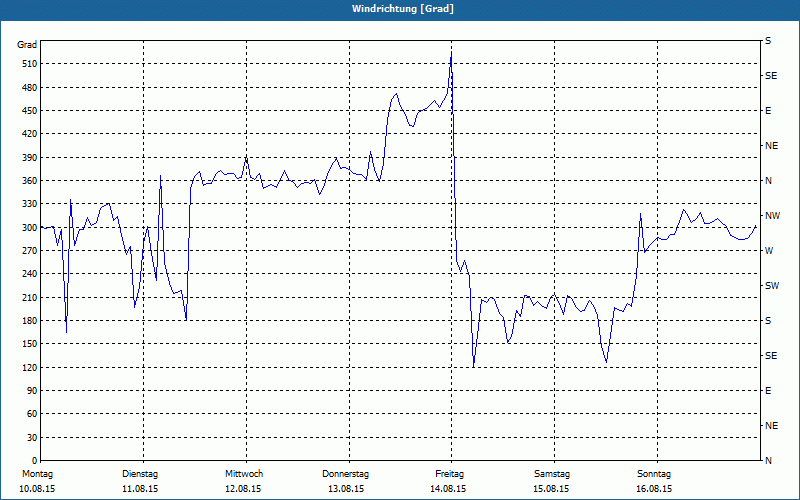Select the 300 degree axis value
The height and width of the screenshot is (500, 800).
point(30,228)
